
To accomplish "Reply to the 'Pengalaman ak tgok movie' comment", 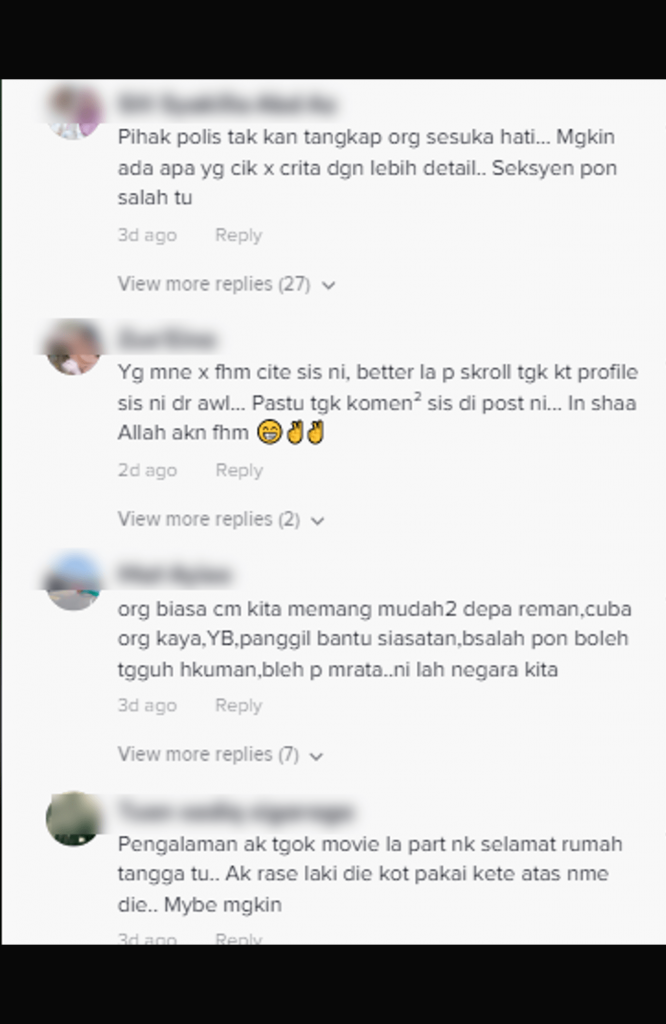I will [x=238, y=938].
